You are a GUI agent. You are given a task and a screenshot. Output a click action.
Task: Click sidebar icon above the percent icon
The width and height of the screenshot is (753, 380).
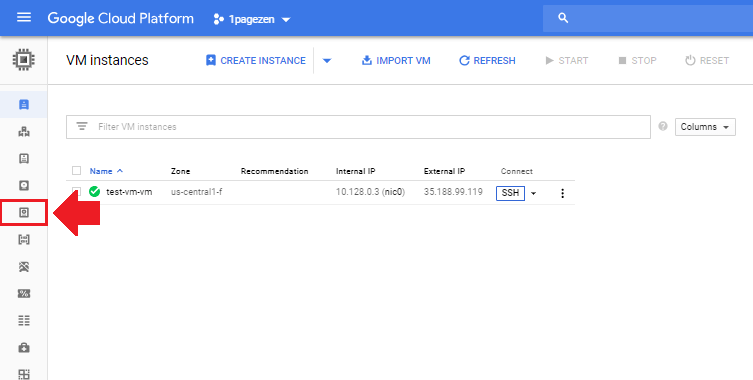point(24,266)
